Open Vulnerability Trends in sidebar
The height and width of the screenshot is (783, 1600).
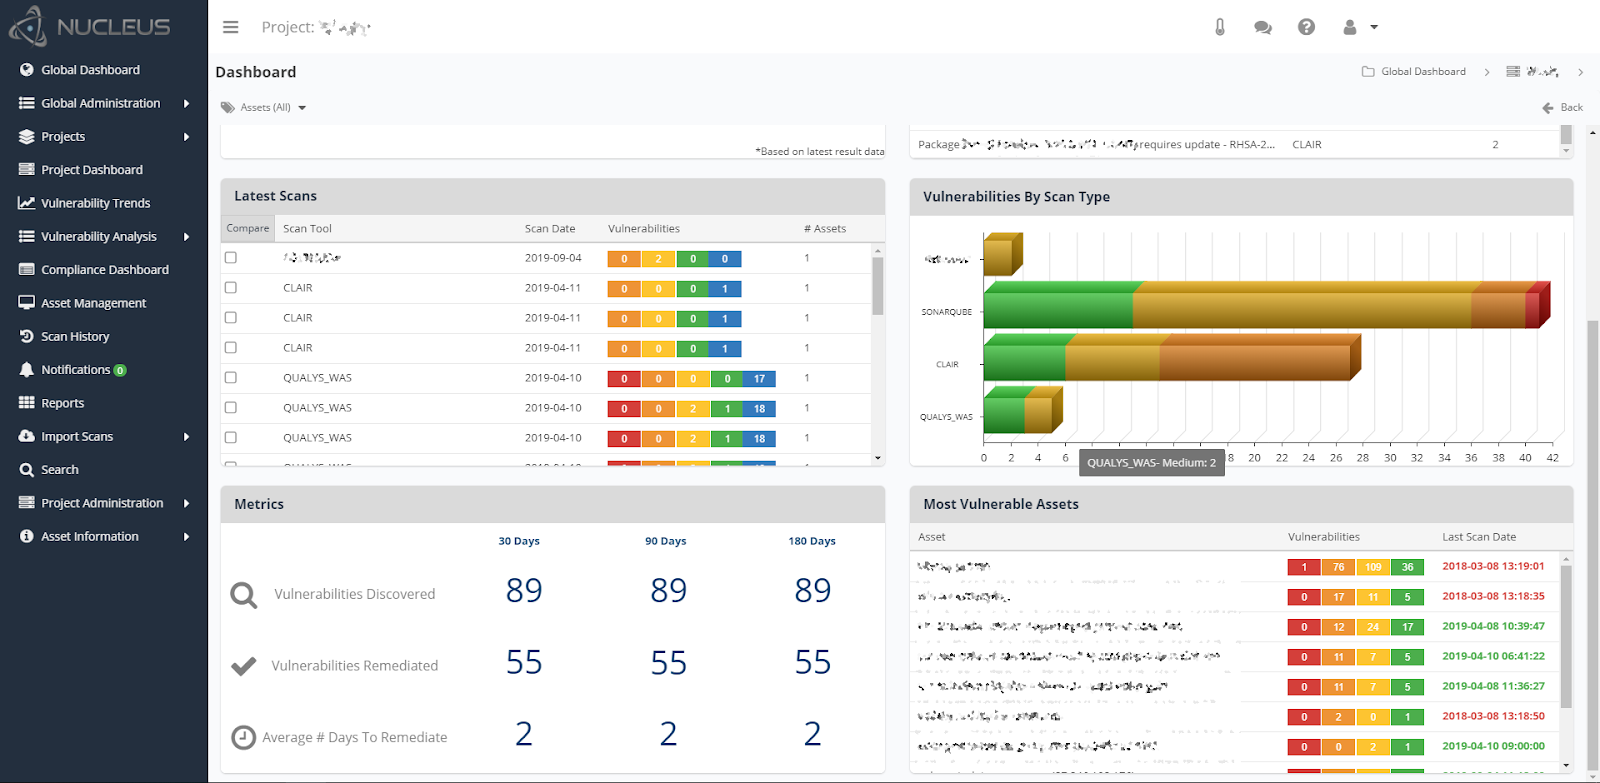click(95, 203)
